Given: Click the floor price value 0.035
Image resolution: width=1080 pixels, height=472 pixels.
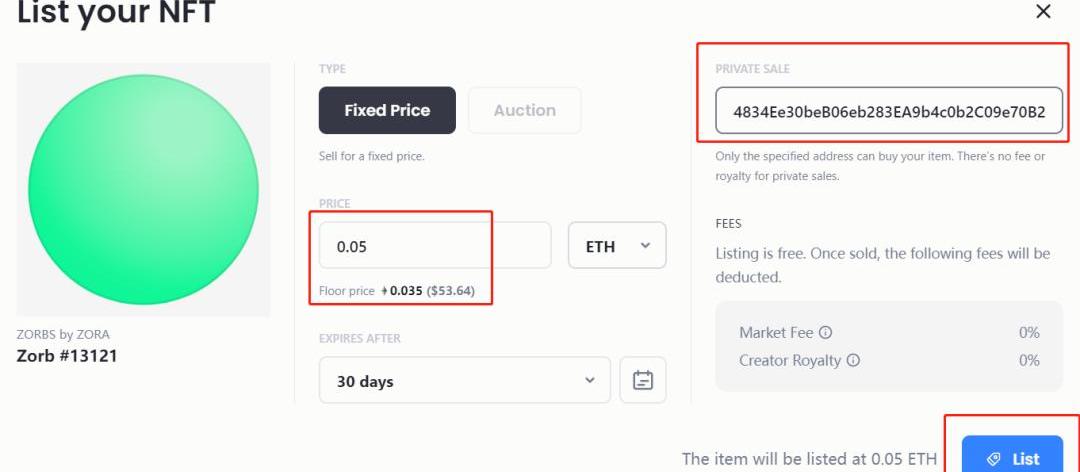Looking at the screenshot, I should 406,291.
